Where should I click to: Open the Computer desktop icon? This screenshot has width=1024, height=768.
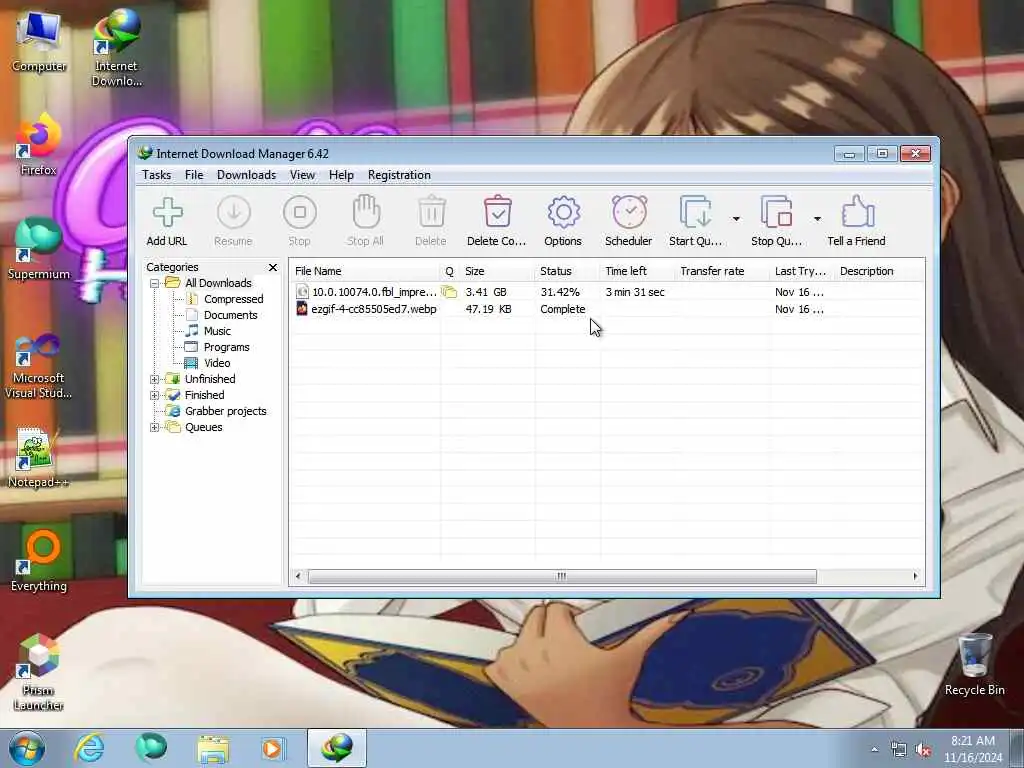(x=39, y=42)
